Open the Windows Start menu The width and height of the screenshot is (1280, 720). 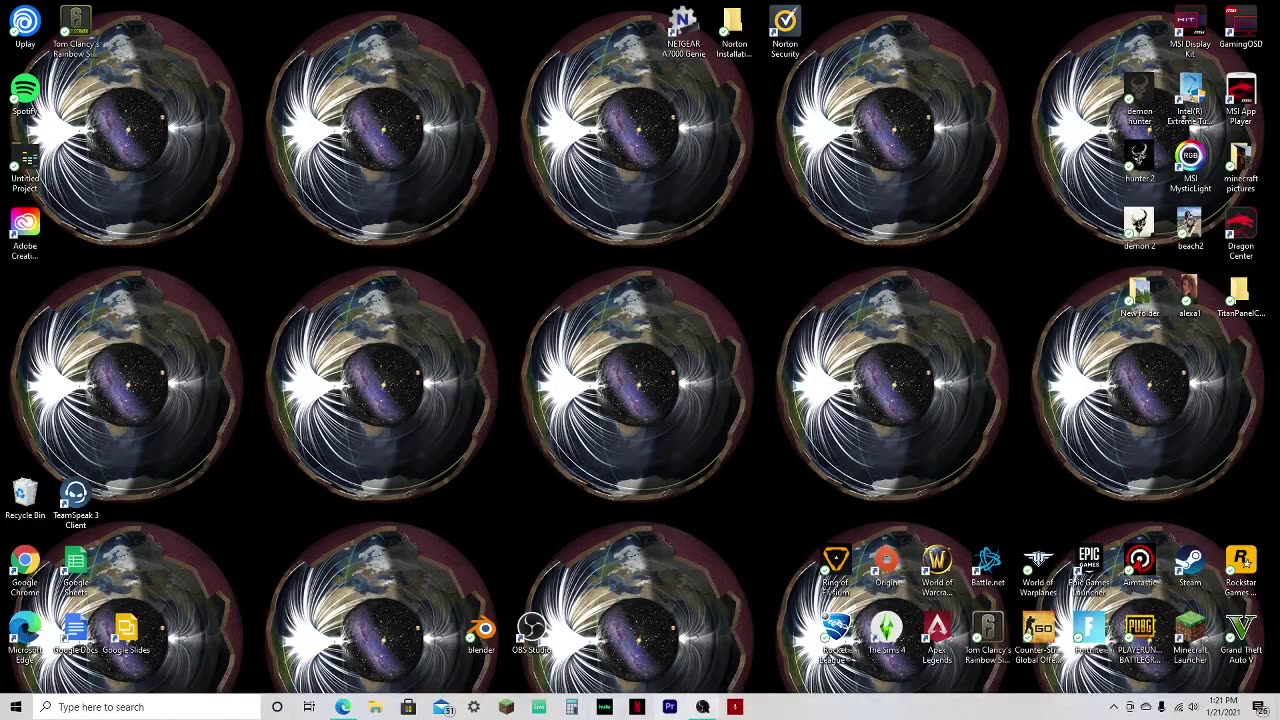(x=16, y=707)
